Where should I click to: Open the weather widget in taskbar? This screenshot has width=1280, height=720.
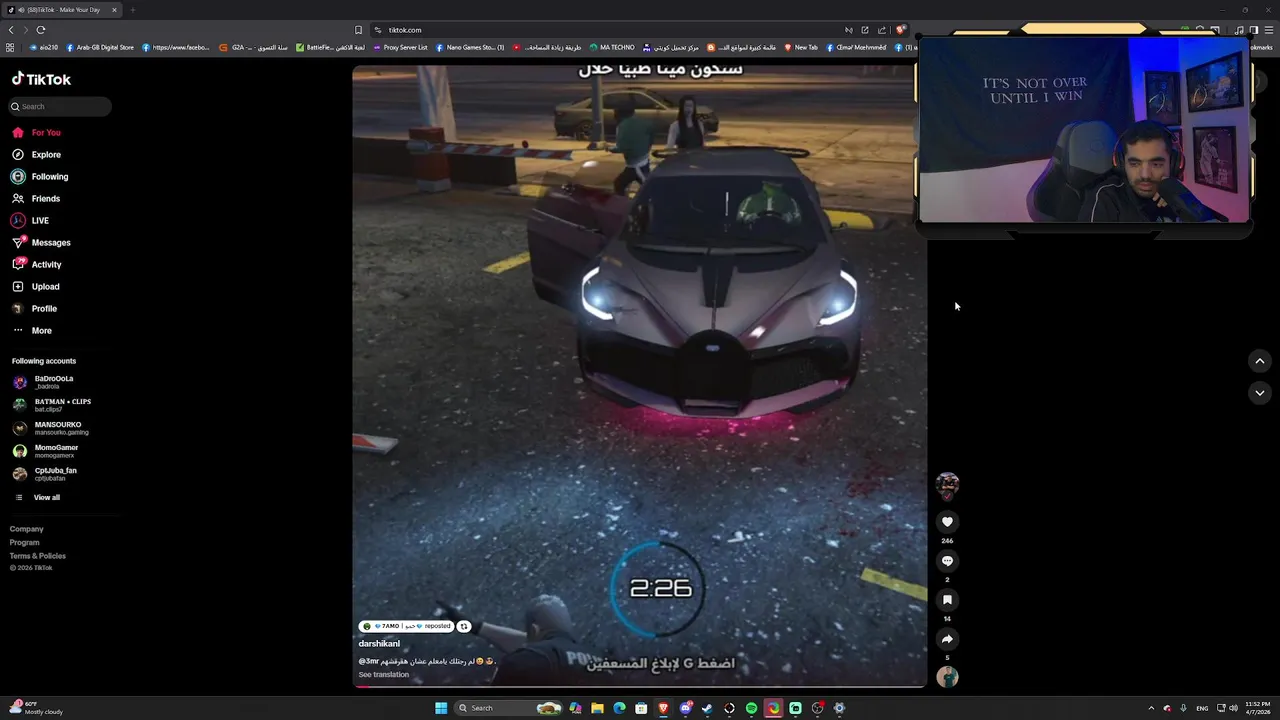[38, 708]
